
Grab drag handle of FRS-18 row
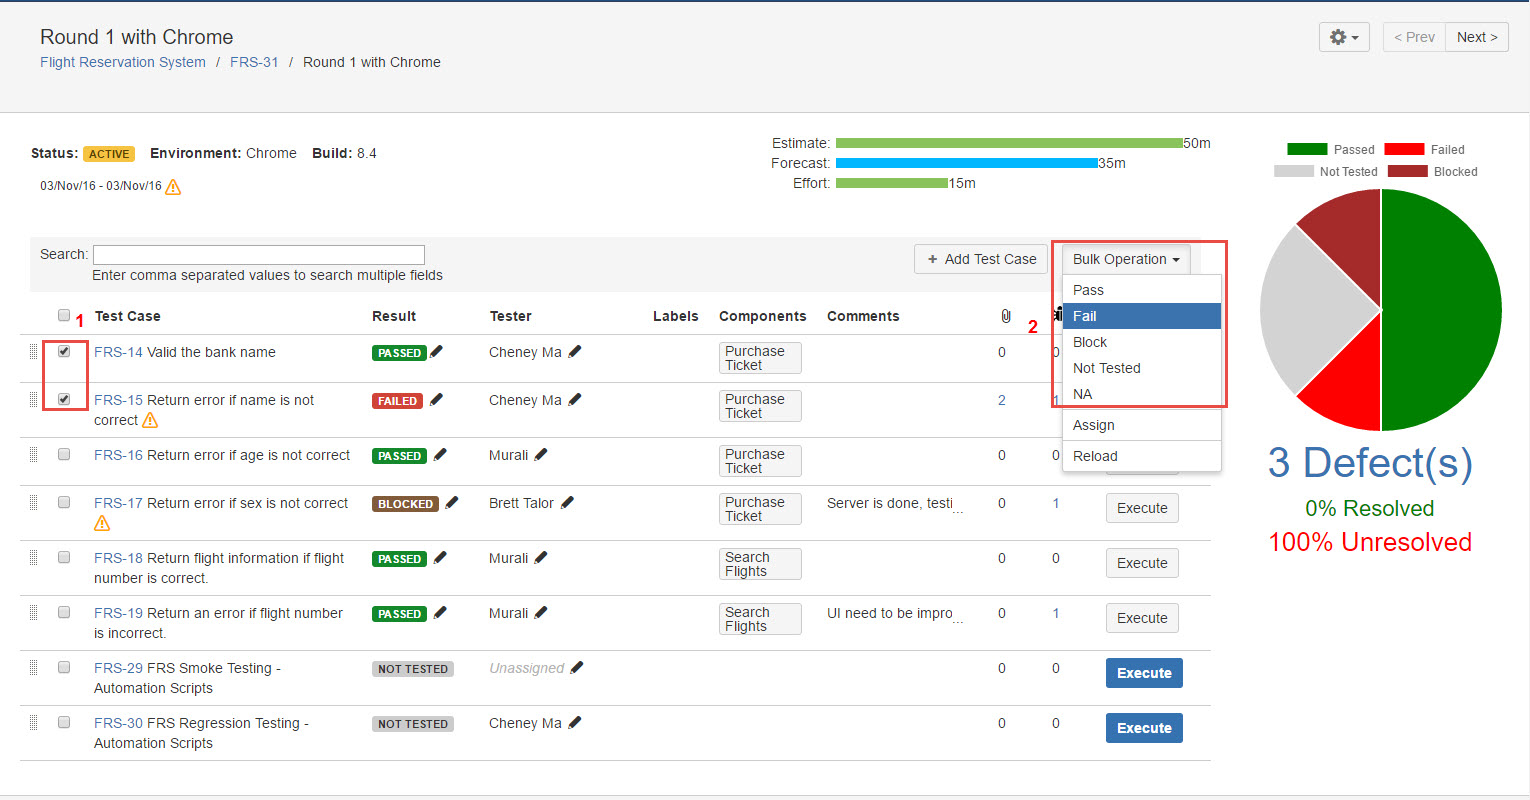coord(33,557)
